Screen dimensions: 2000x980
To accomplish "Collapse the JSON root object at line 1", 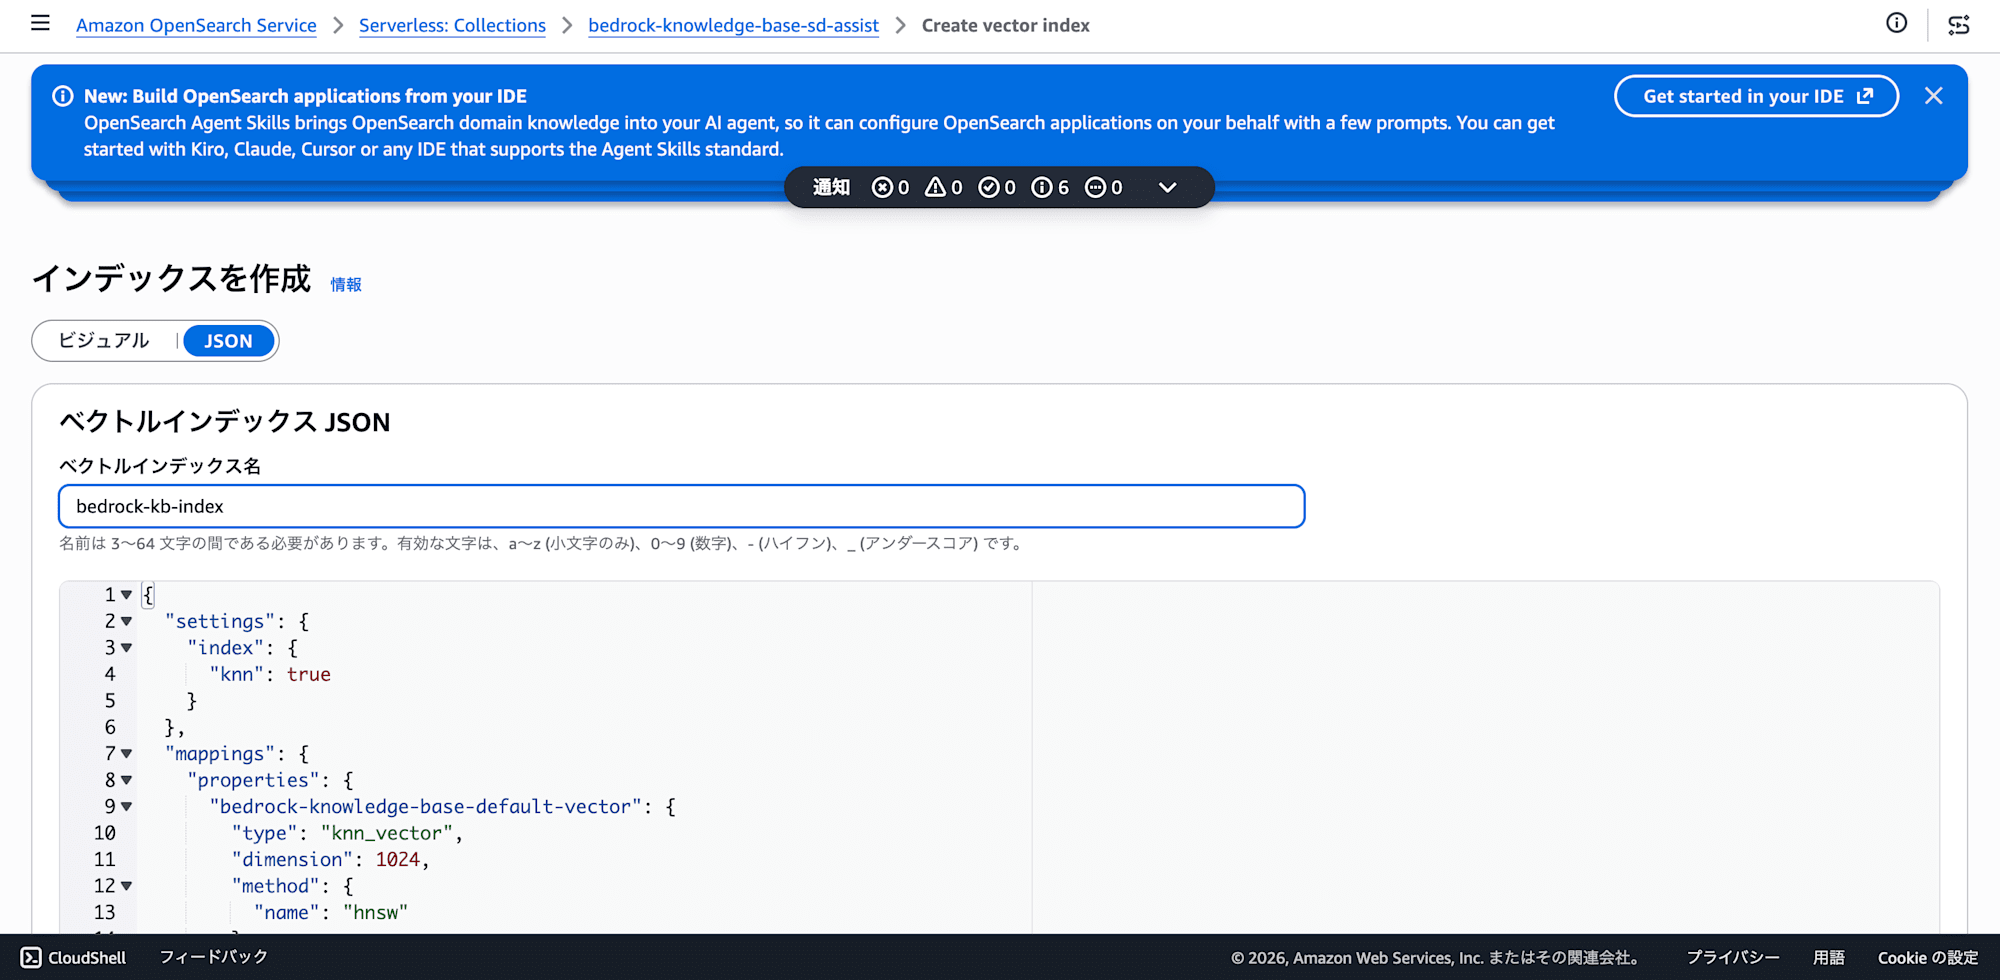I will [127, 595].
